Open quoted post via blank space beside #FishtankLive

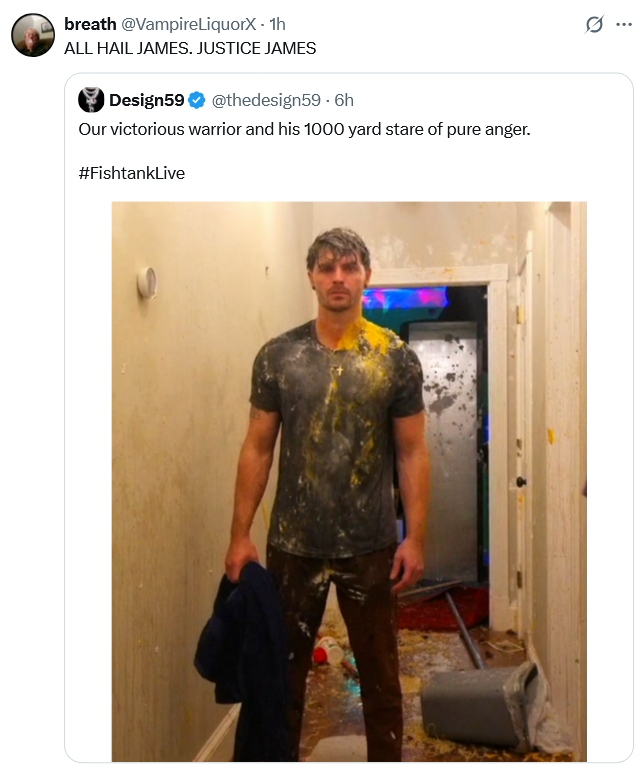click(393, 173)
